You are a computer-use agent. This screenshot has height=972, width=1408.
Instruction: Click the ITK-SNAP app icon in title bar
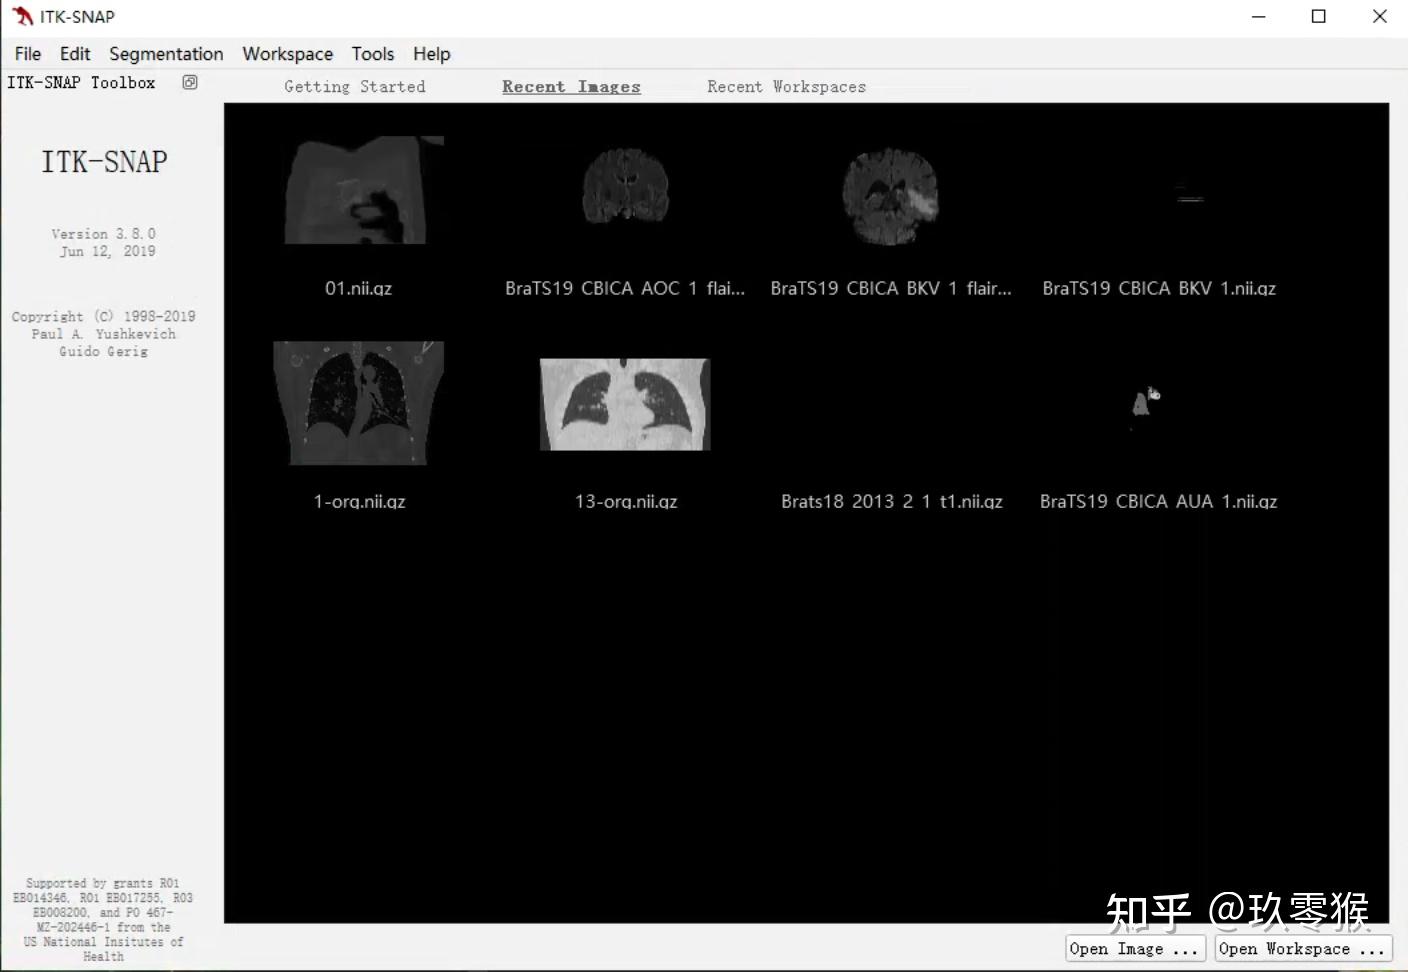(x=22, y=16)
